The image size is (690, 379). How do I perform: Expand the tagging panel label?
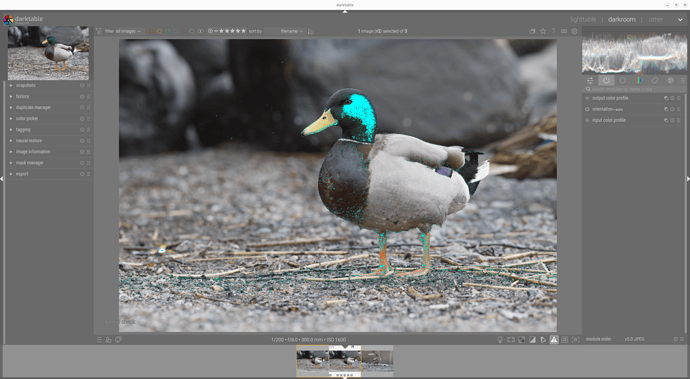23,130
